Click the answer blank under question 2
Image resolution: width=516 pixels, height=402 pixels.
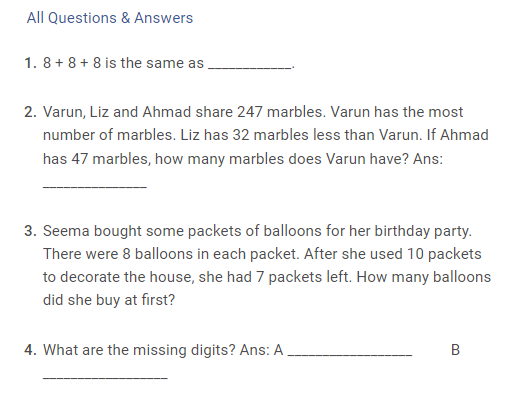point(95,187)
